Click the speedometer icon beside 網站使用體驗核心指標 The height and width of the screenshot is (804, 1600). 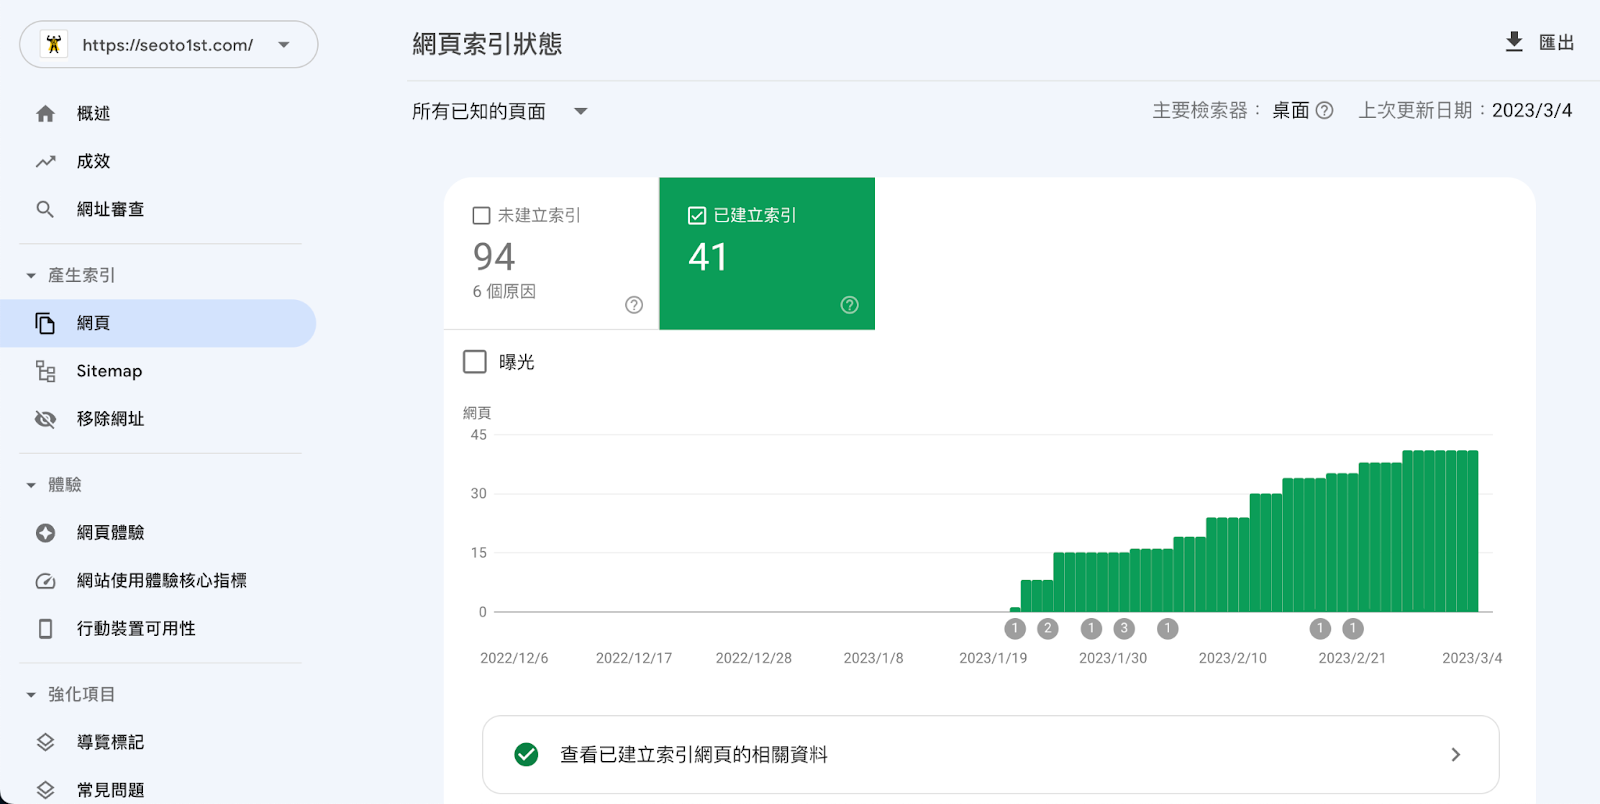pyautogui.click(x=45, y=581)
